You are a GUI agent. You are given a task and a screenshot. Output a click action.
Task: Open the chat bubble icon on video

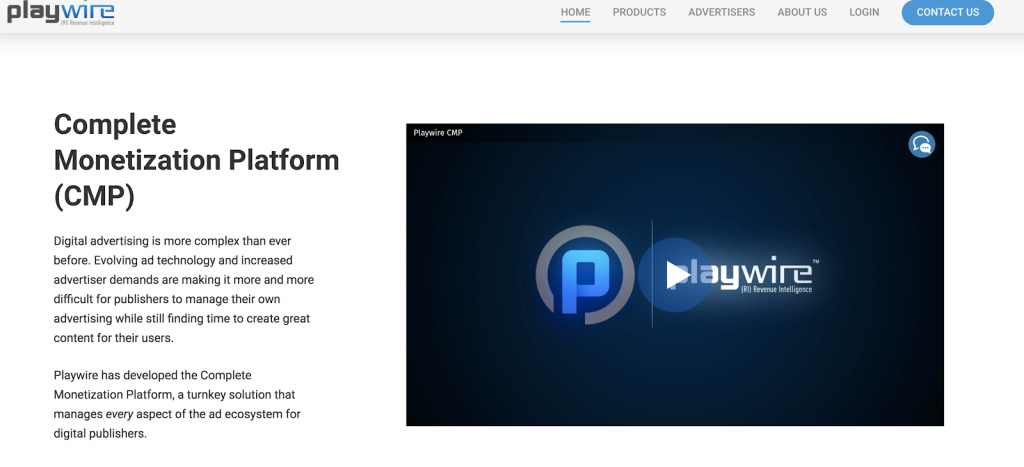(x=921, y=144)
